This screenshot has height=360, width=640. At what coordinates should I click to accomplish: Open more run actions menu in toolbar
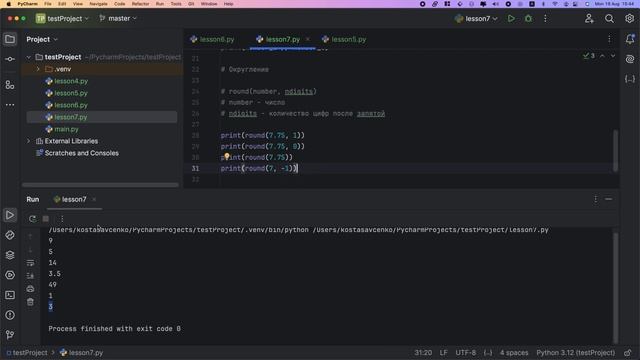click(x=545, y=19)
